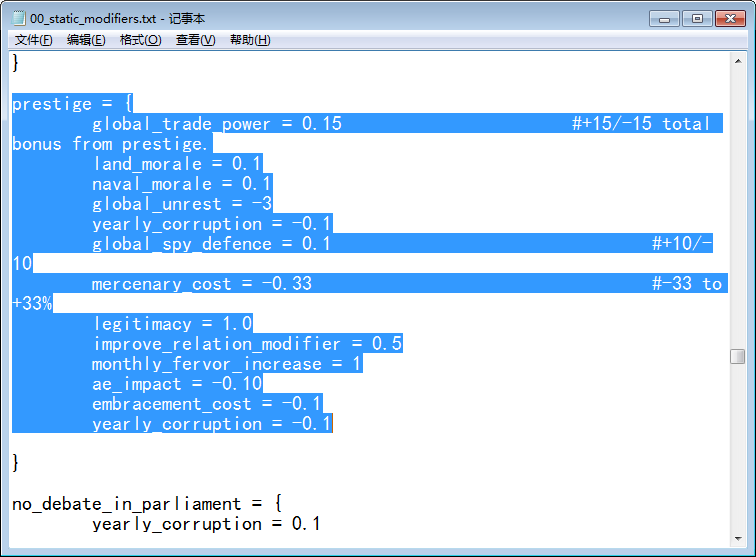Open the 编辑(E) menu

pyautogui.click(x=86, y=40)
